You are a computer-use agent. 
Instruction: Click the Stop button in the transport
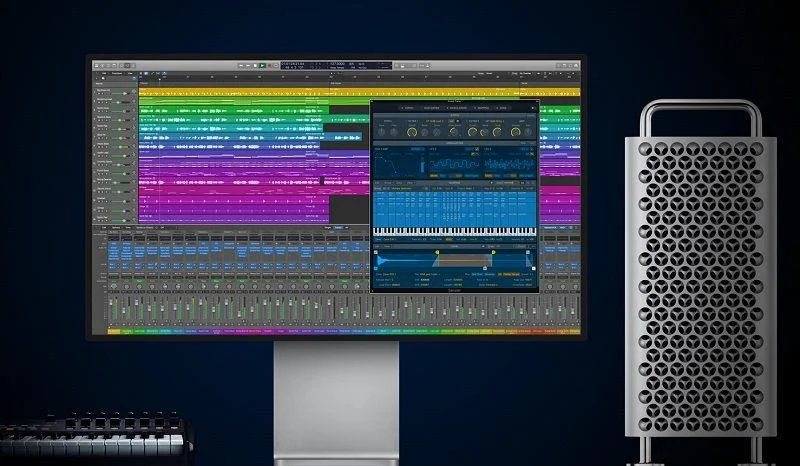pyautogui.click(x=255, y=65)
